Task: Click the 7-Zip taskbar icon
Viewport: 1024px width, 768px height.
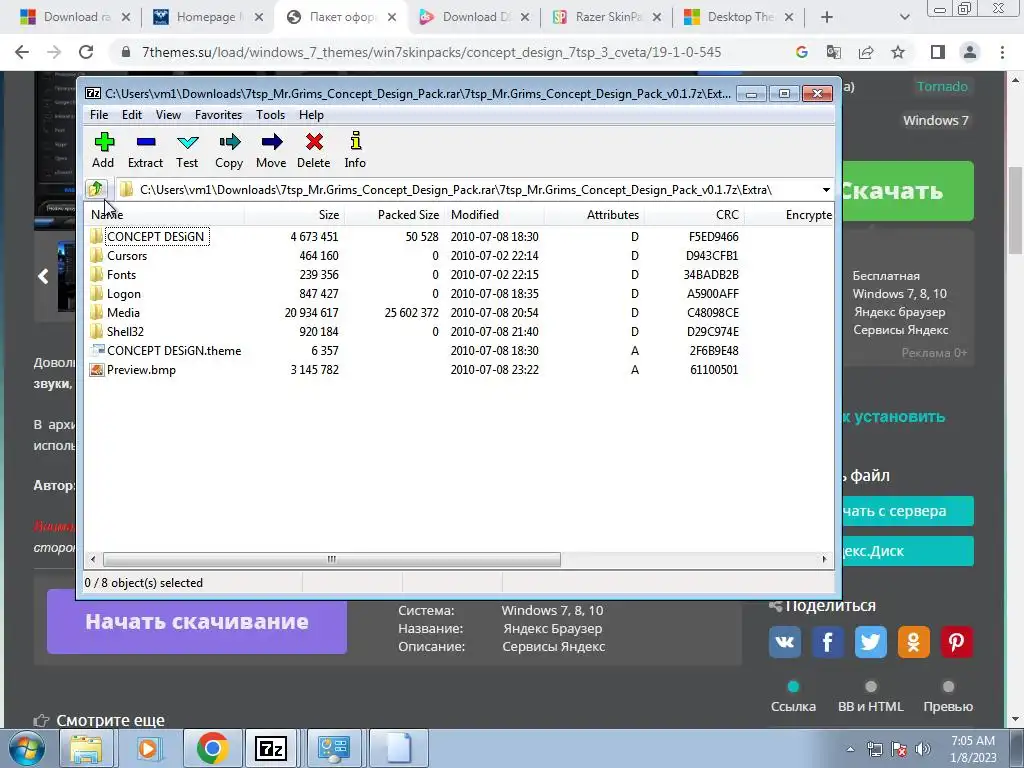Action: tap(272, 748)
